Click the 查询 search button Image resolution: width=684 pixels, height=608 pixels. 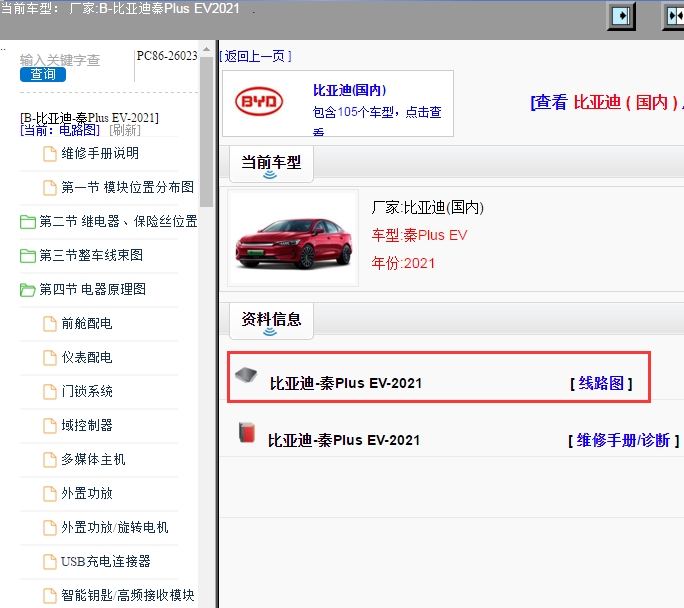tap(43, 75)
